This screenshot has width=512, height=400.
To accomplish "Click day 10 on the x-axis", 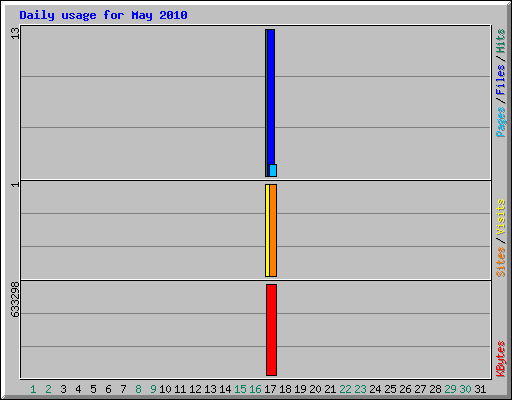I will coord(165,389).
